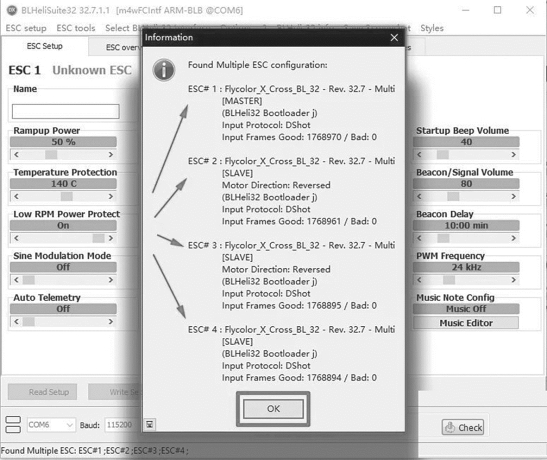Click the 'ESC# 1 : Flycolor_X_Cross_BL_32' line
Viewport: 547px width, 460px height.
(292, 89)
